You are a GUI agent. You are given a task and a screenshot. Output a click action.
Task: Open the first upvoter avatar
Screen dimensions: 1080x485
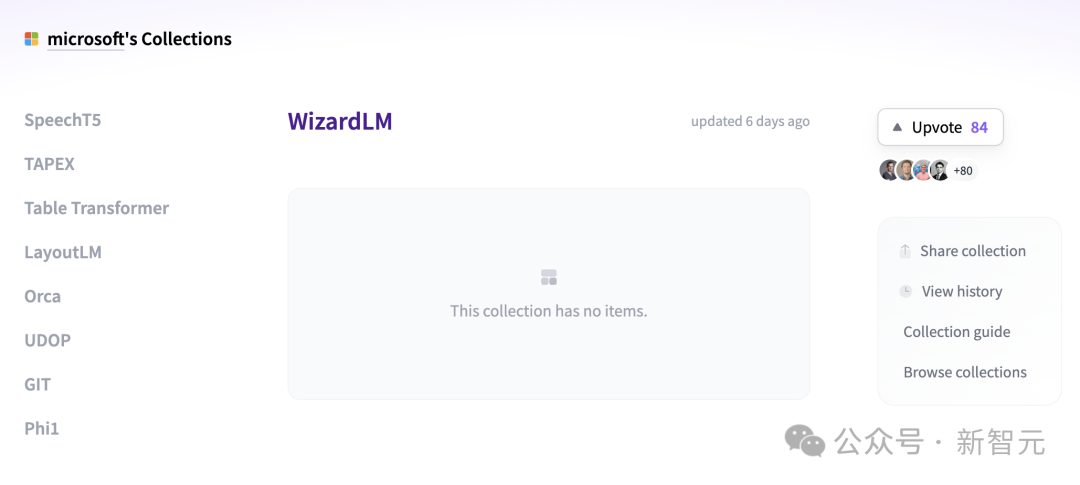tap(889, 170)
